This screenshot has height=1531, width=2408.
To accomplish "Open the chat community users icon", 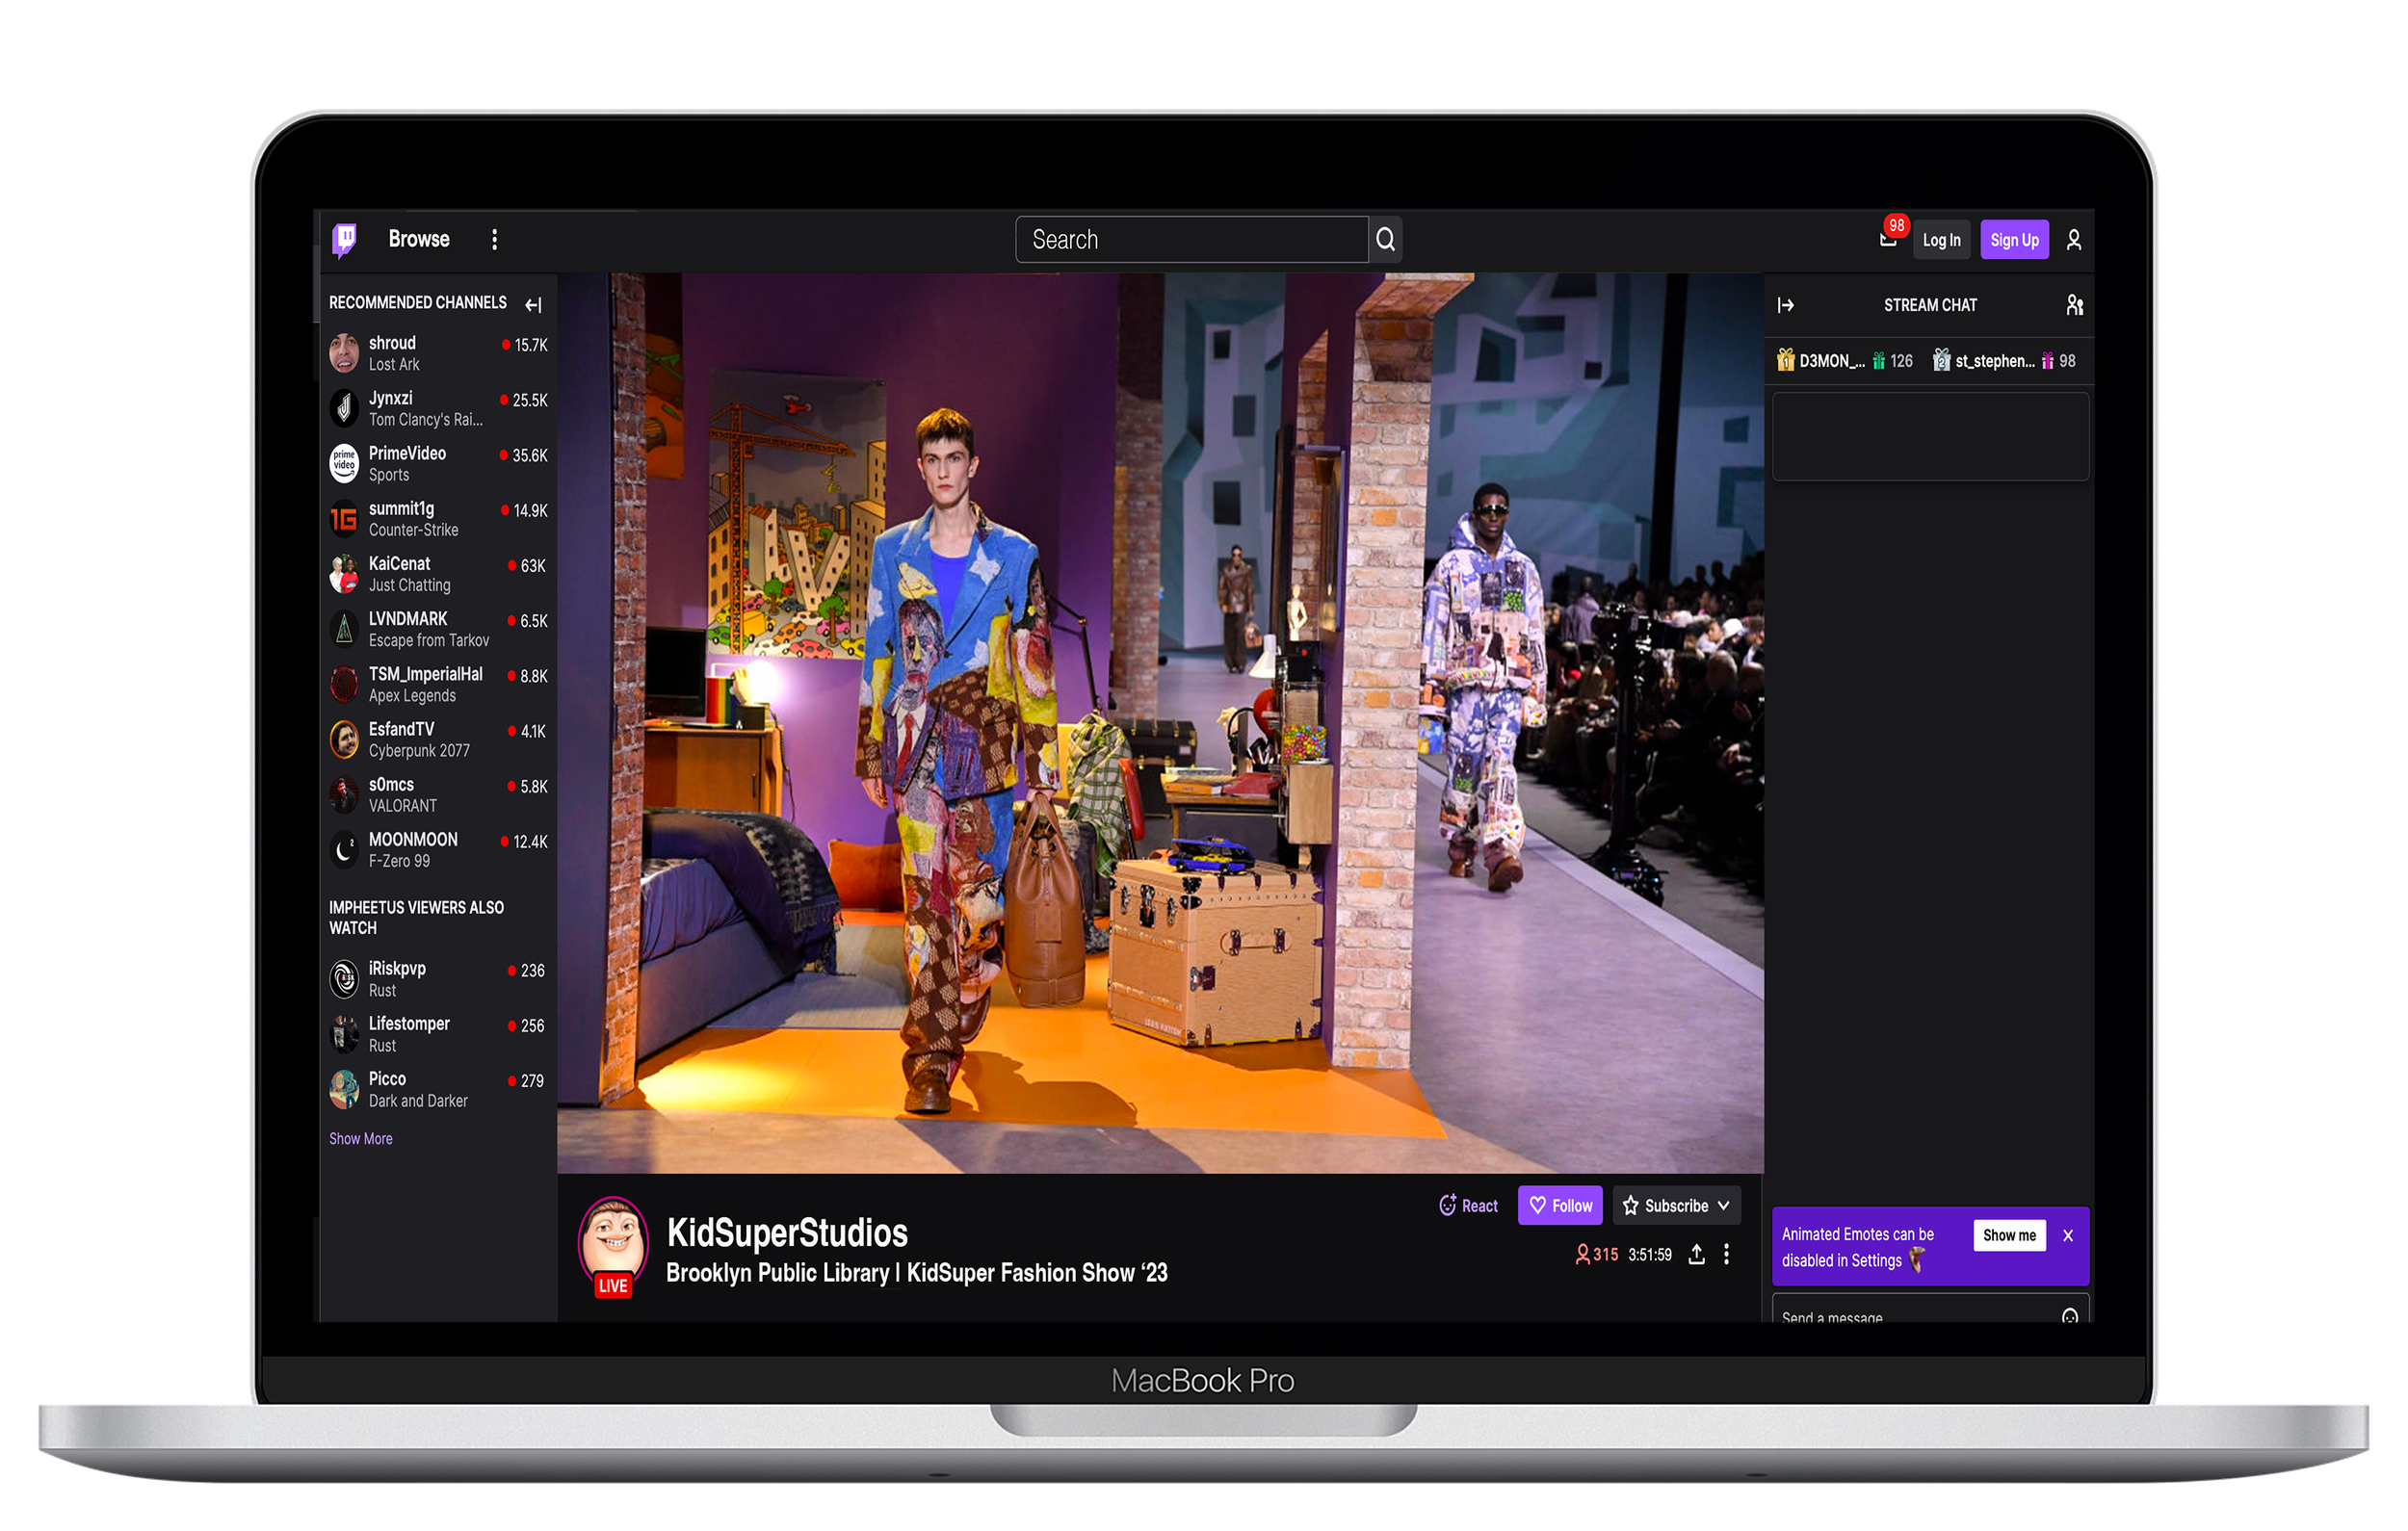I will click(x=2074, y=305).
